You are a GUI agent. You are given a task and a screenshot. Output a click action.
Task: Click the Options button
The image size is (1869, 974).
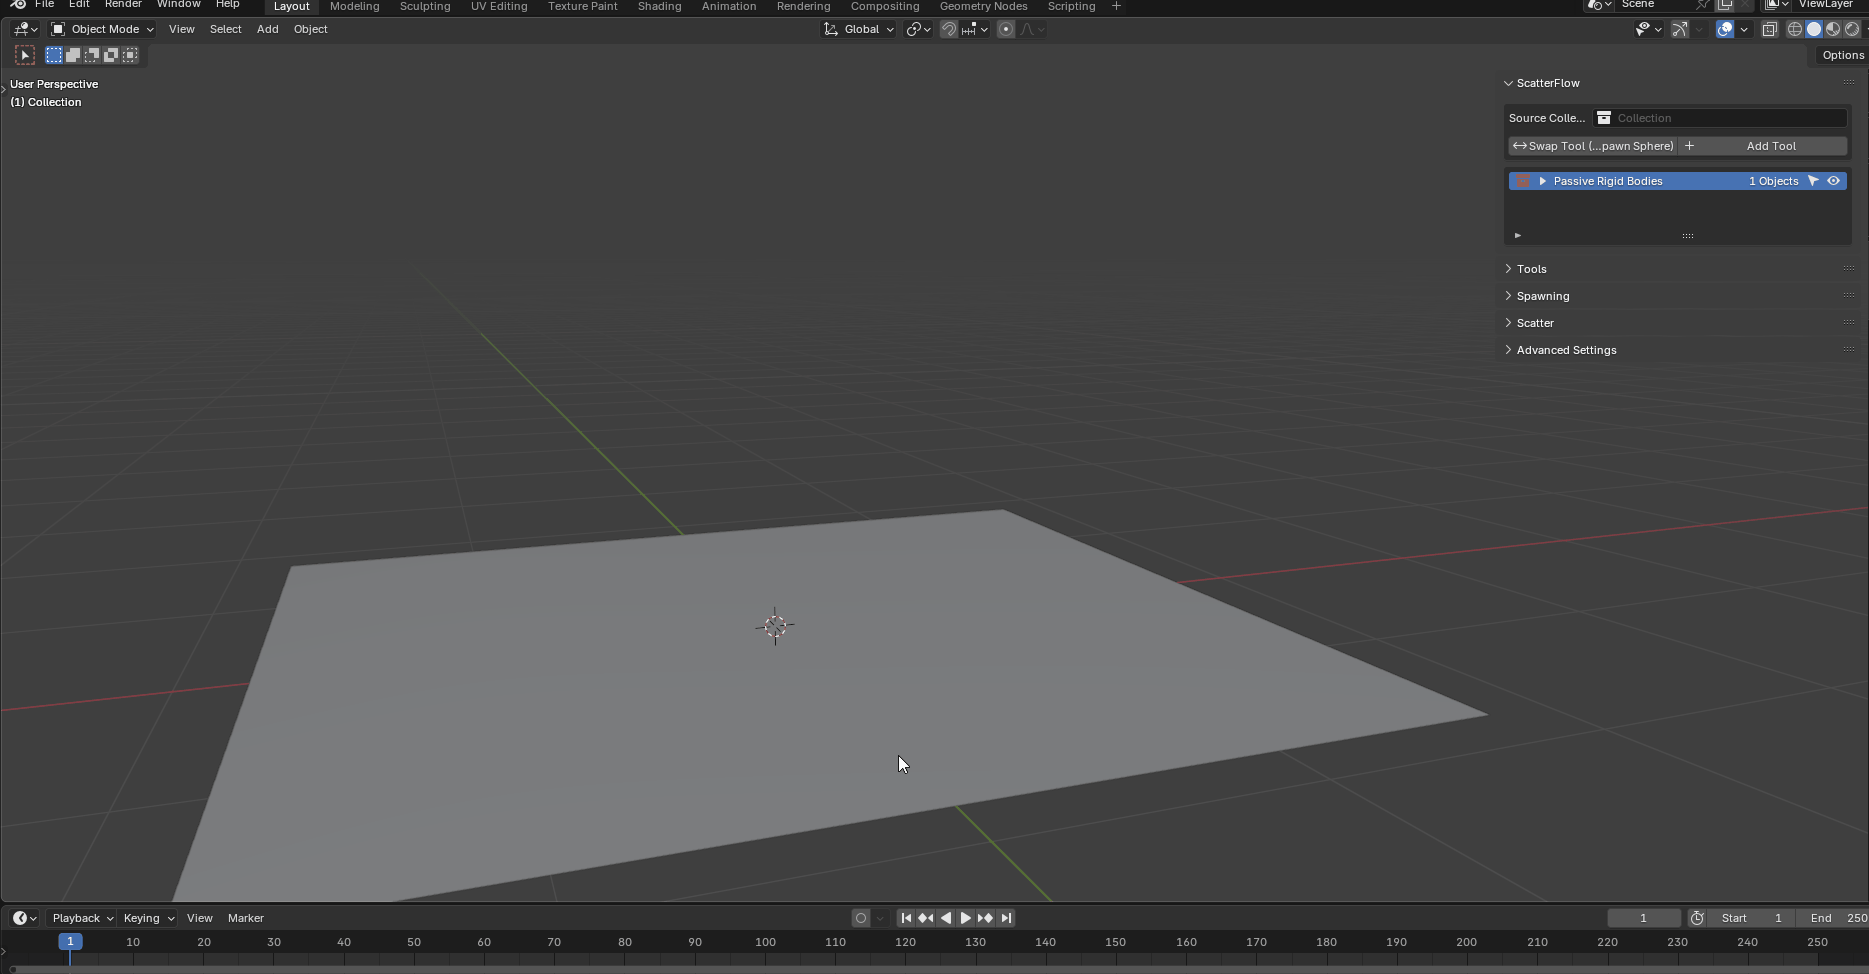1842,55
